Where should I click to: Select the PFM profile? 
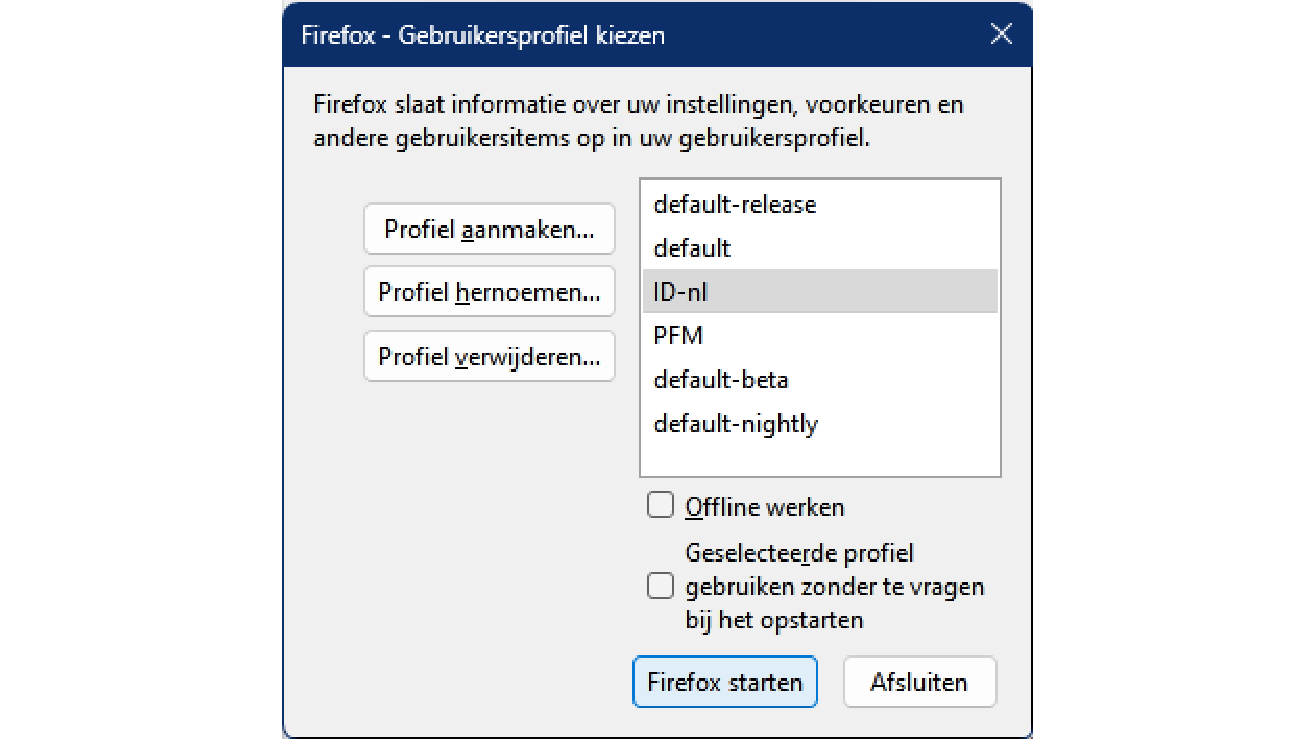[678, 336]
